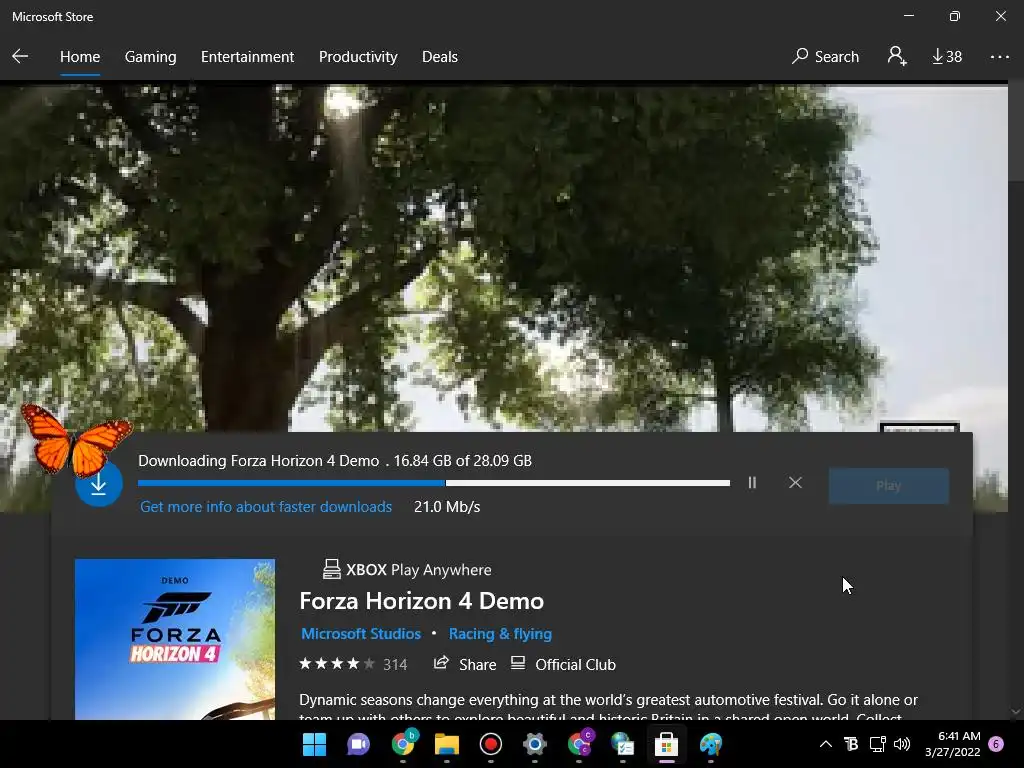The width and height of the screenshot is (1024, 768).
Task: Select the Productivity tab
Action: 358,57
